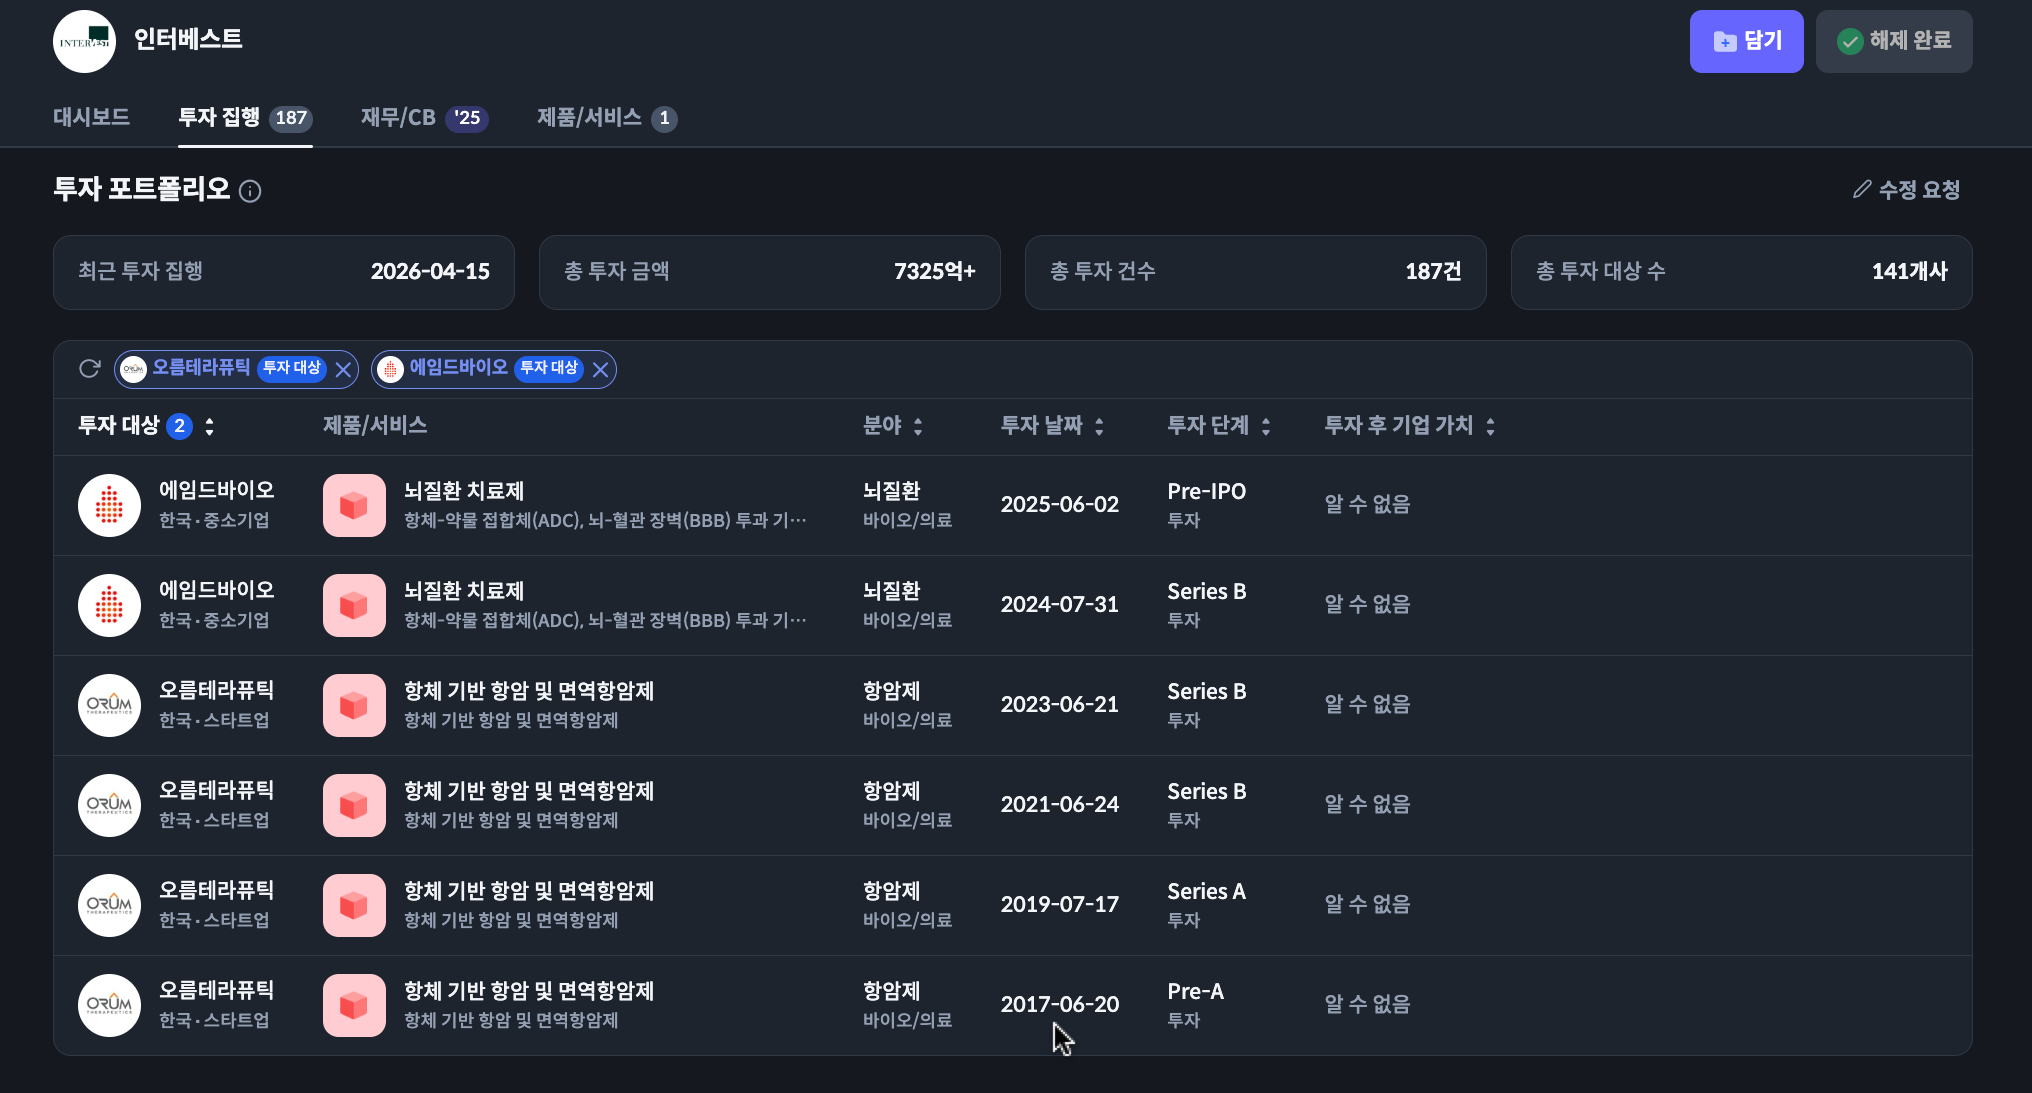Click the 에임드바이오 logo in the 2025-06-02 row

(x=109, y=505)
